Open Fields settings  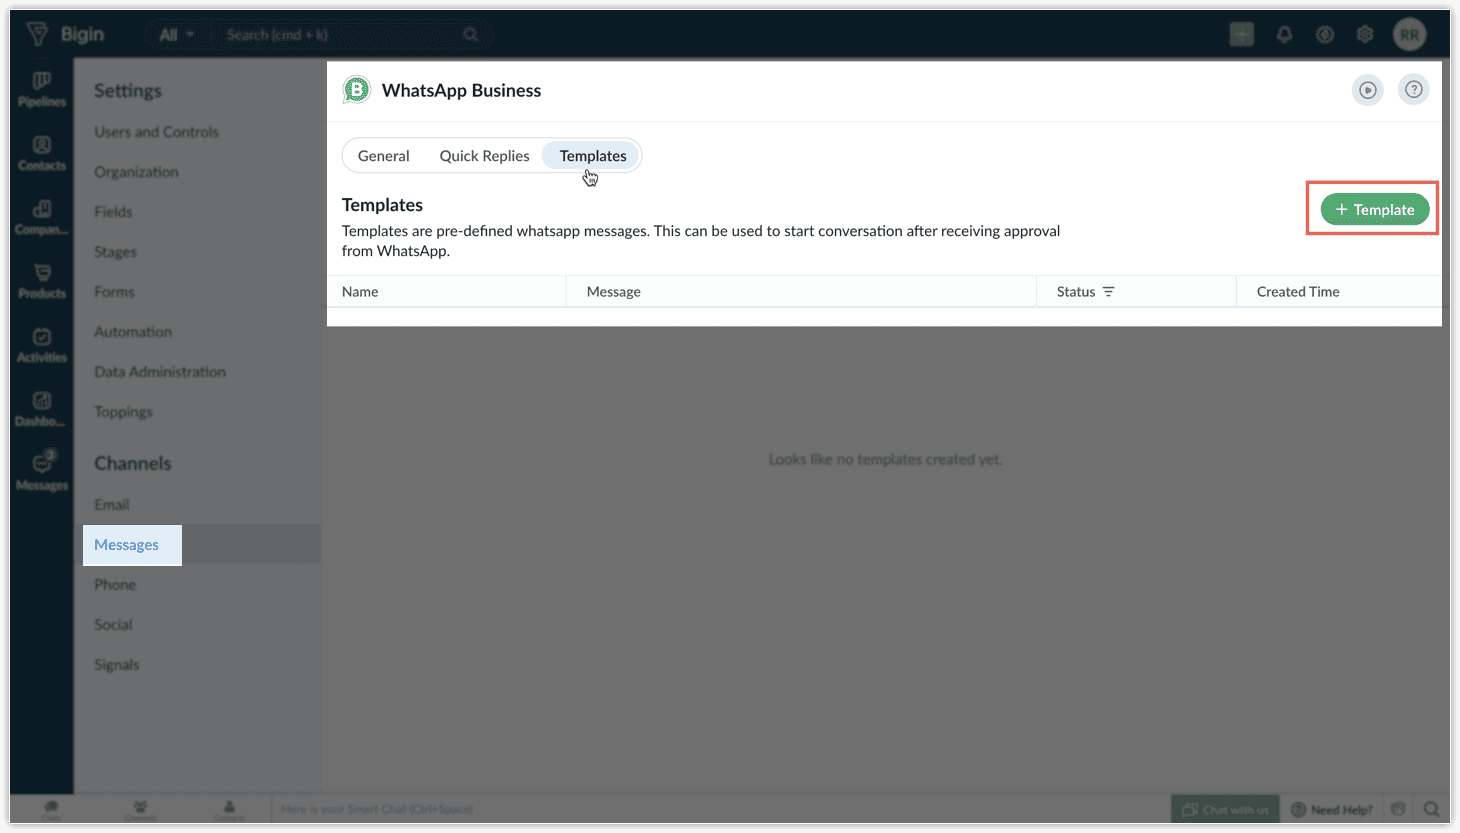point(113,212)
